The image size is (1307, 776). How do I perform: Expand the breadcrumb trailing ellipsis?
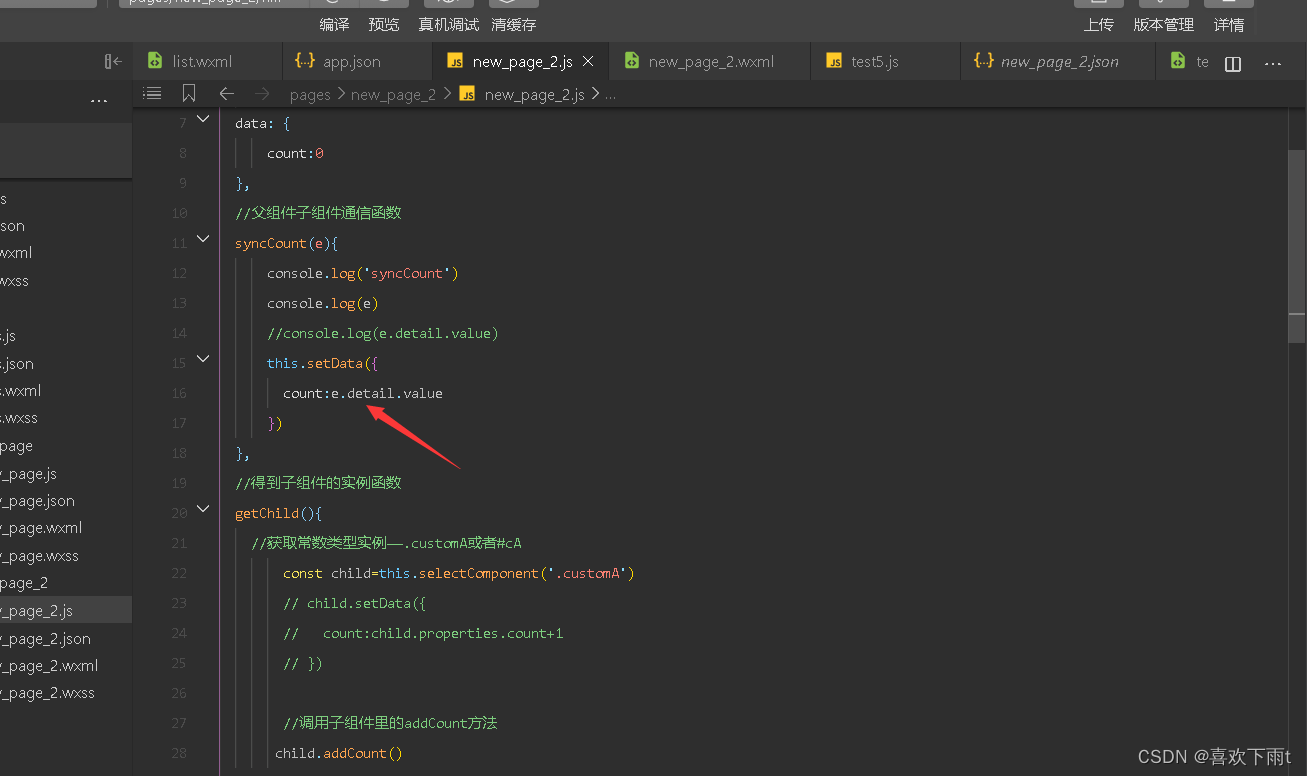pyautogui.click(x=611, y=94)
